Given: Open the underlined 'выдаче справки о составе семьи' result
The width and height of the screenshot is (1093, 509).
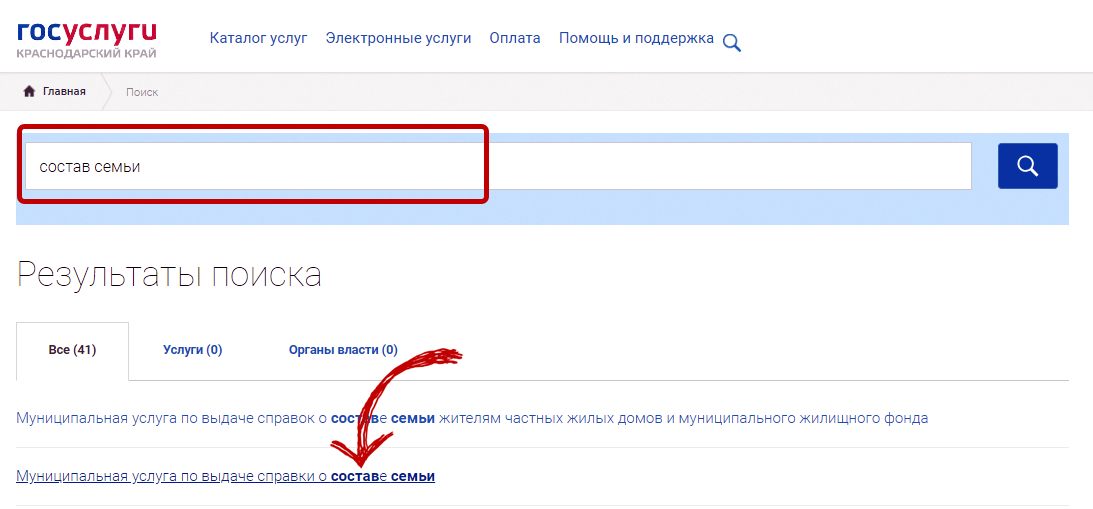Looking at the screenshot, I should (225, 477).
